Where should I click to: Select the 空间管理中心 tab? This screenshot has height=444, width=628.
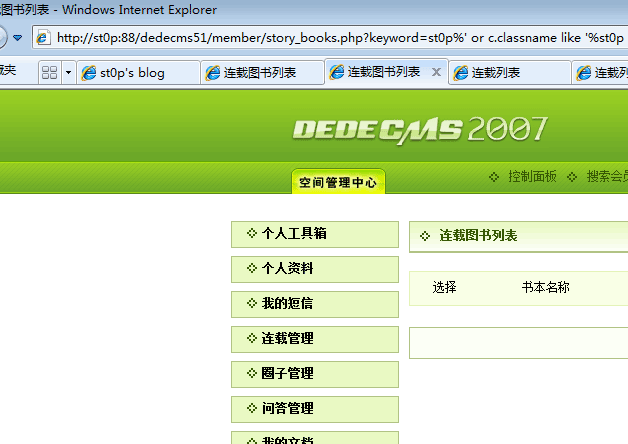[x=338, y=183]
